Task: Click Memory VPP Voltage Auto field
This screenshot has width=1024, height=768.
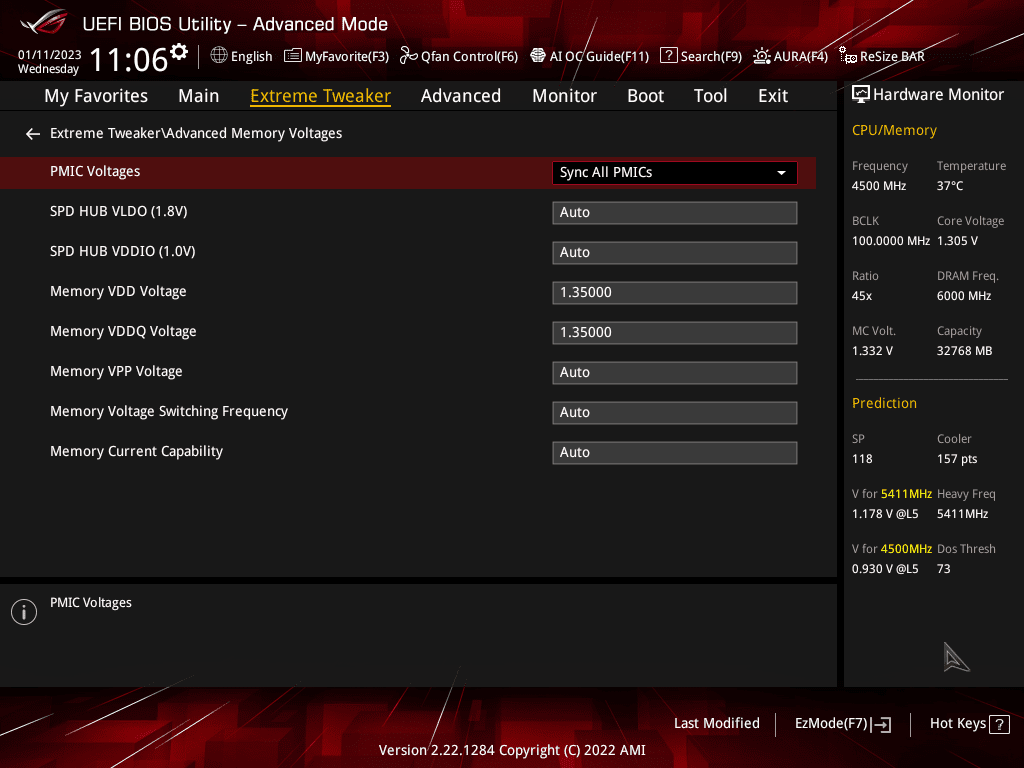Action: pyautogui.click(x=675, y=373)
